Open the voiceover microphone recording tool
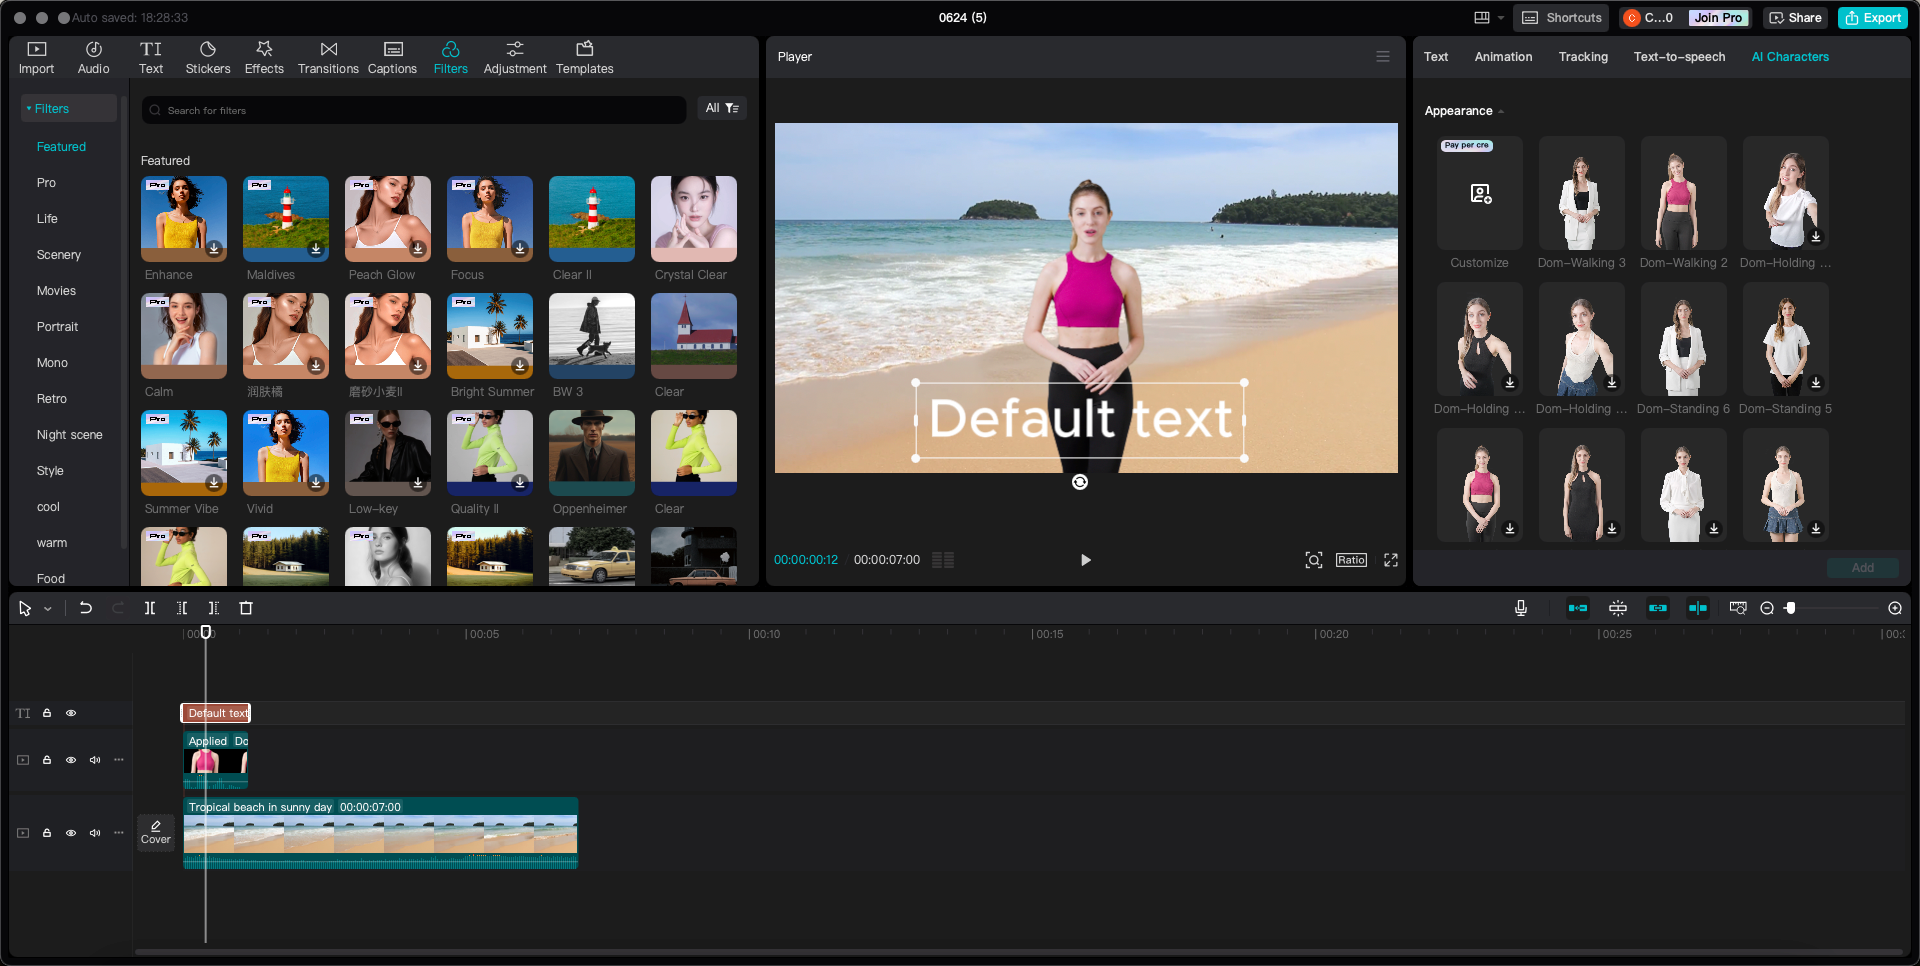The height and width of the screenshot is (966, 1920). [1521, 608]
